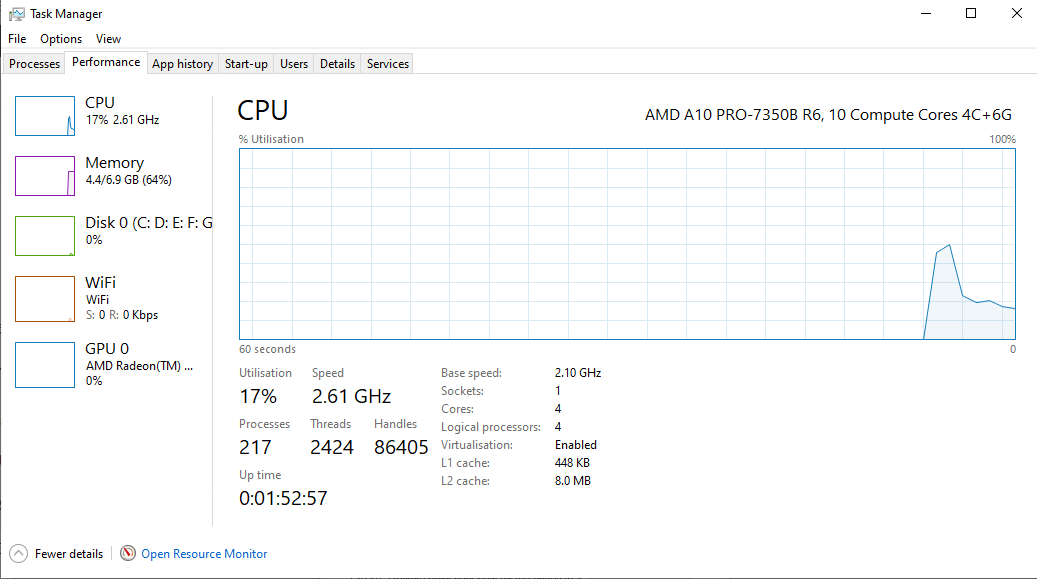Open the Disk 0 performance graph
The width and height of the screenshot is (1037, 579).
(45, 236)
